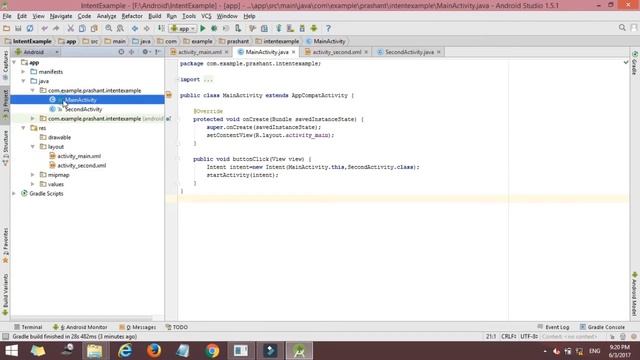Click the Paste toolbar icon
This screenshot has width=640, height=360.
point(94,29)
